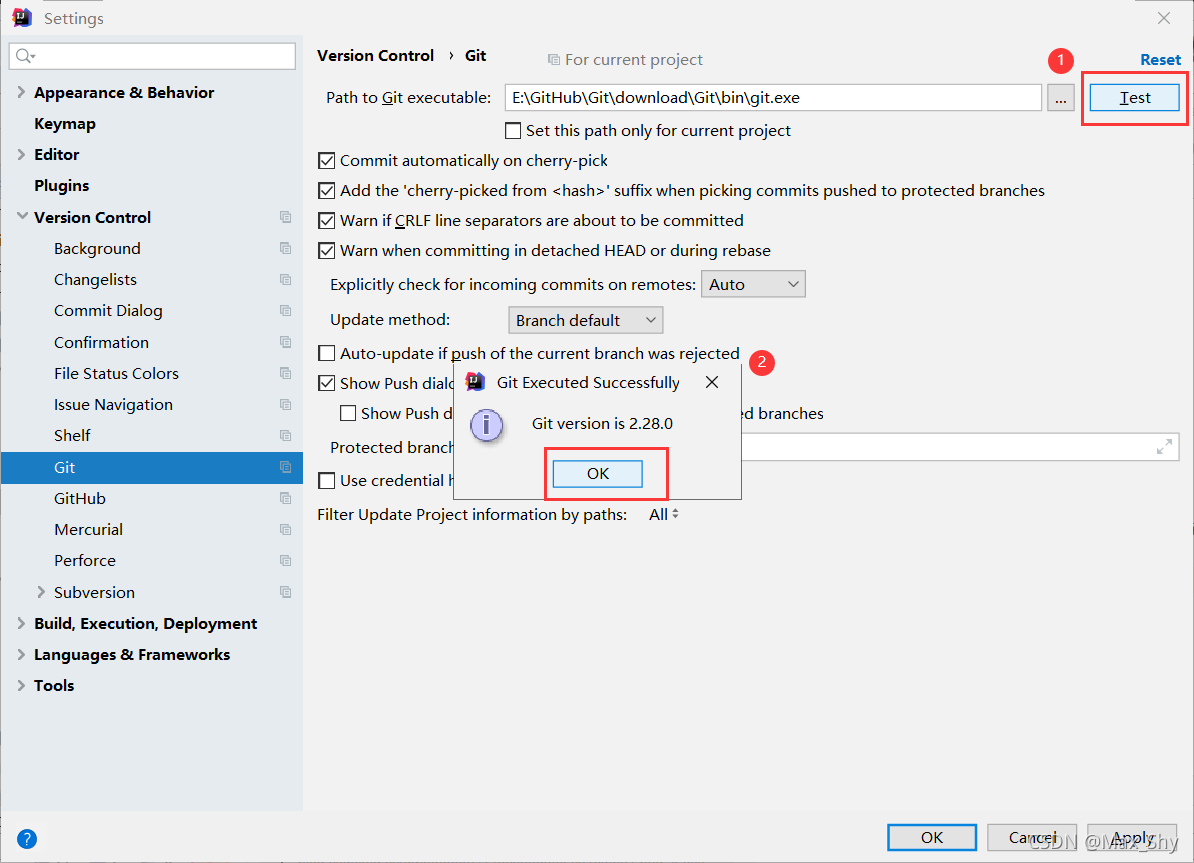This screenshot has height=863, width=1194.
Task: Toggle Warn if CRLF line separators checkbox
Action: [327, 221]
